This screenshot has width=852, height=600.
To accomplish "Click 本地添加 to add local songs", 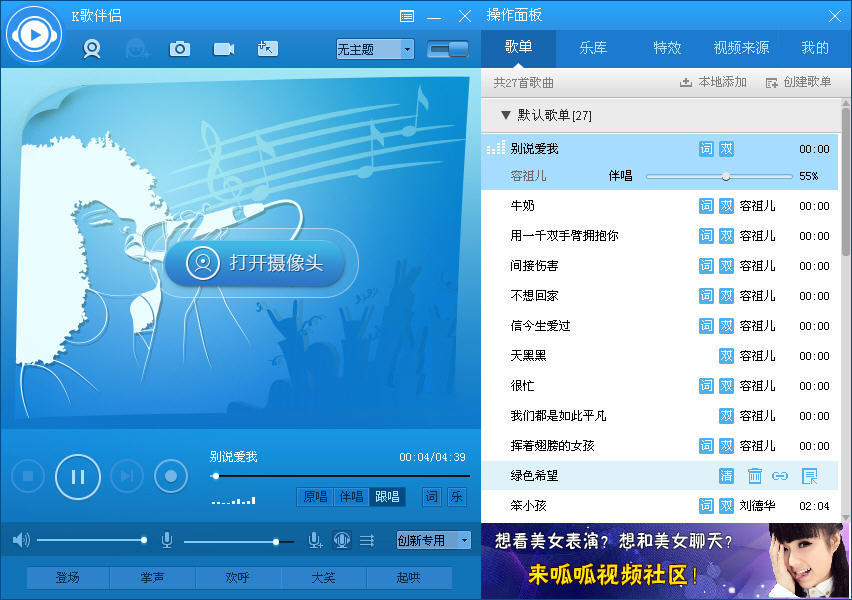I will tap(713, 82).
